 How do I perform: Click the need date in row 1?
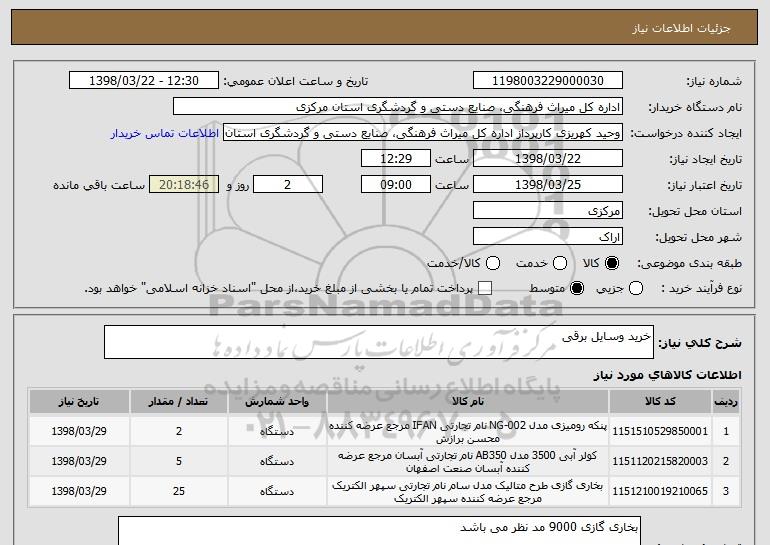79,432
